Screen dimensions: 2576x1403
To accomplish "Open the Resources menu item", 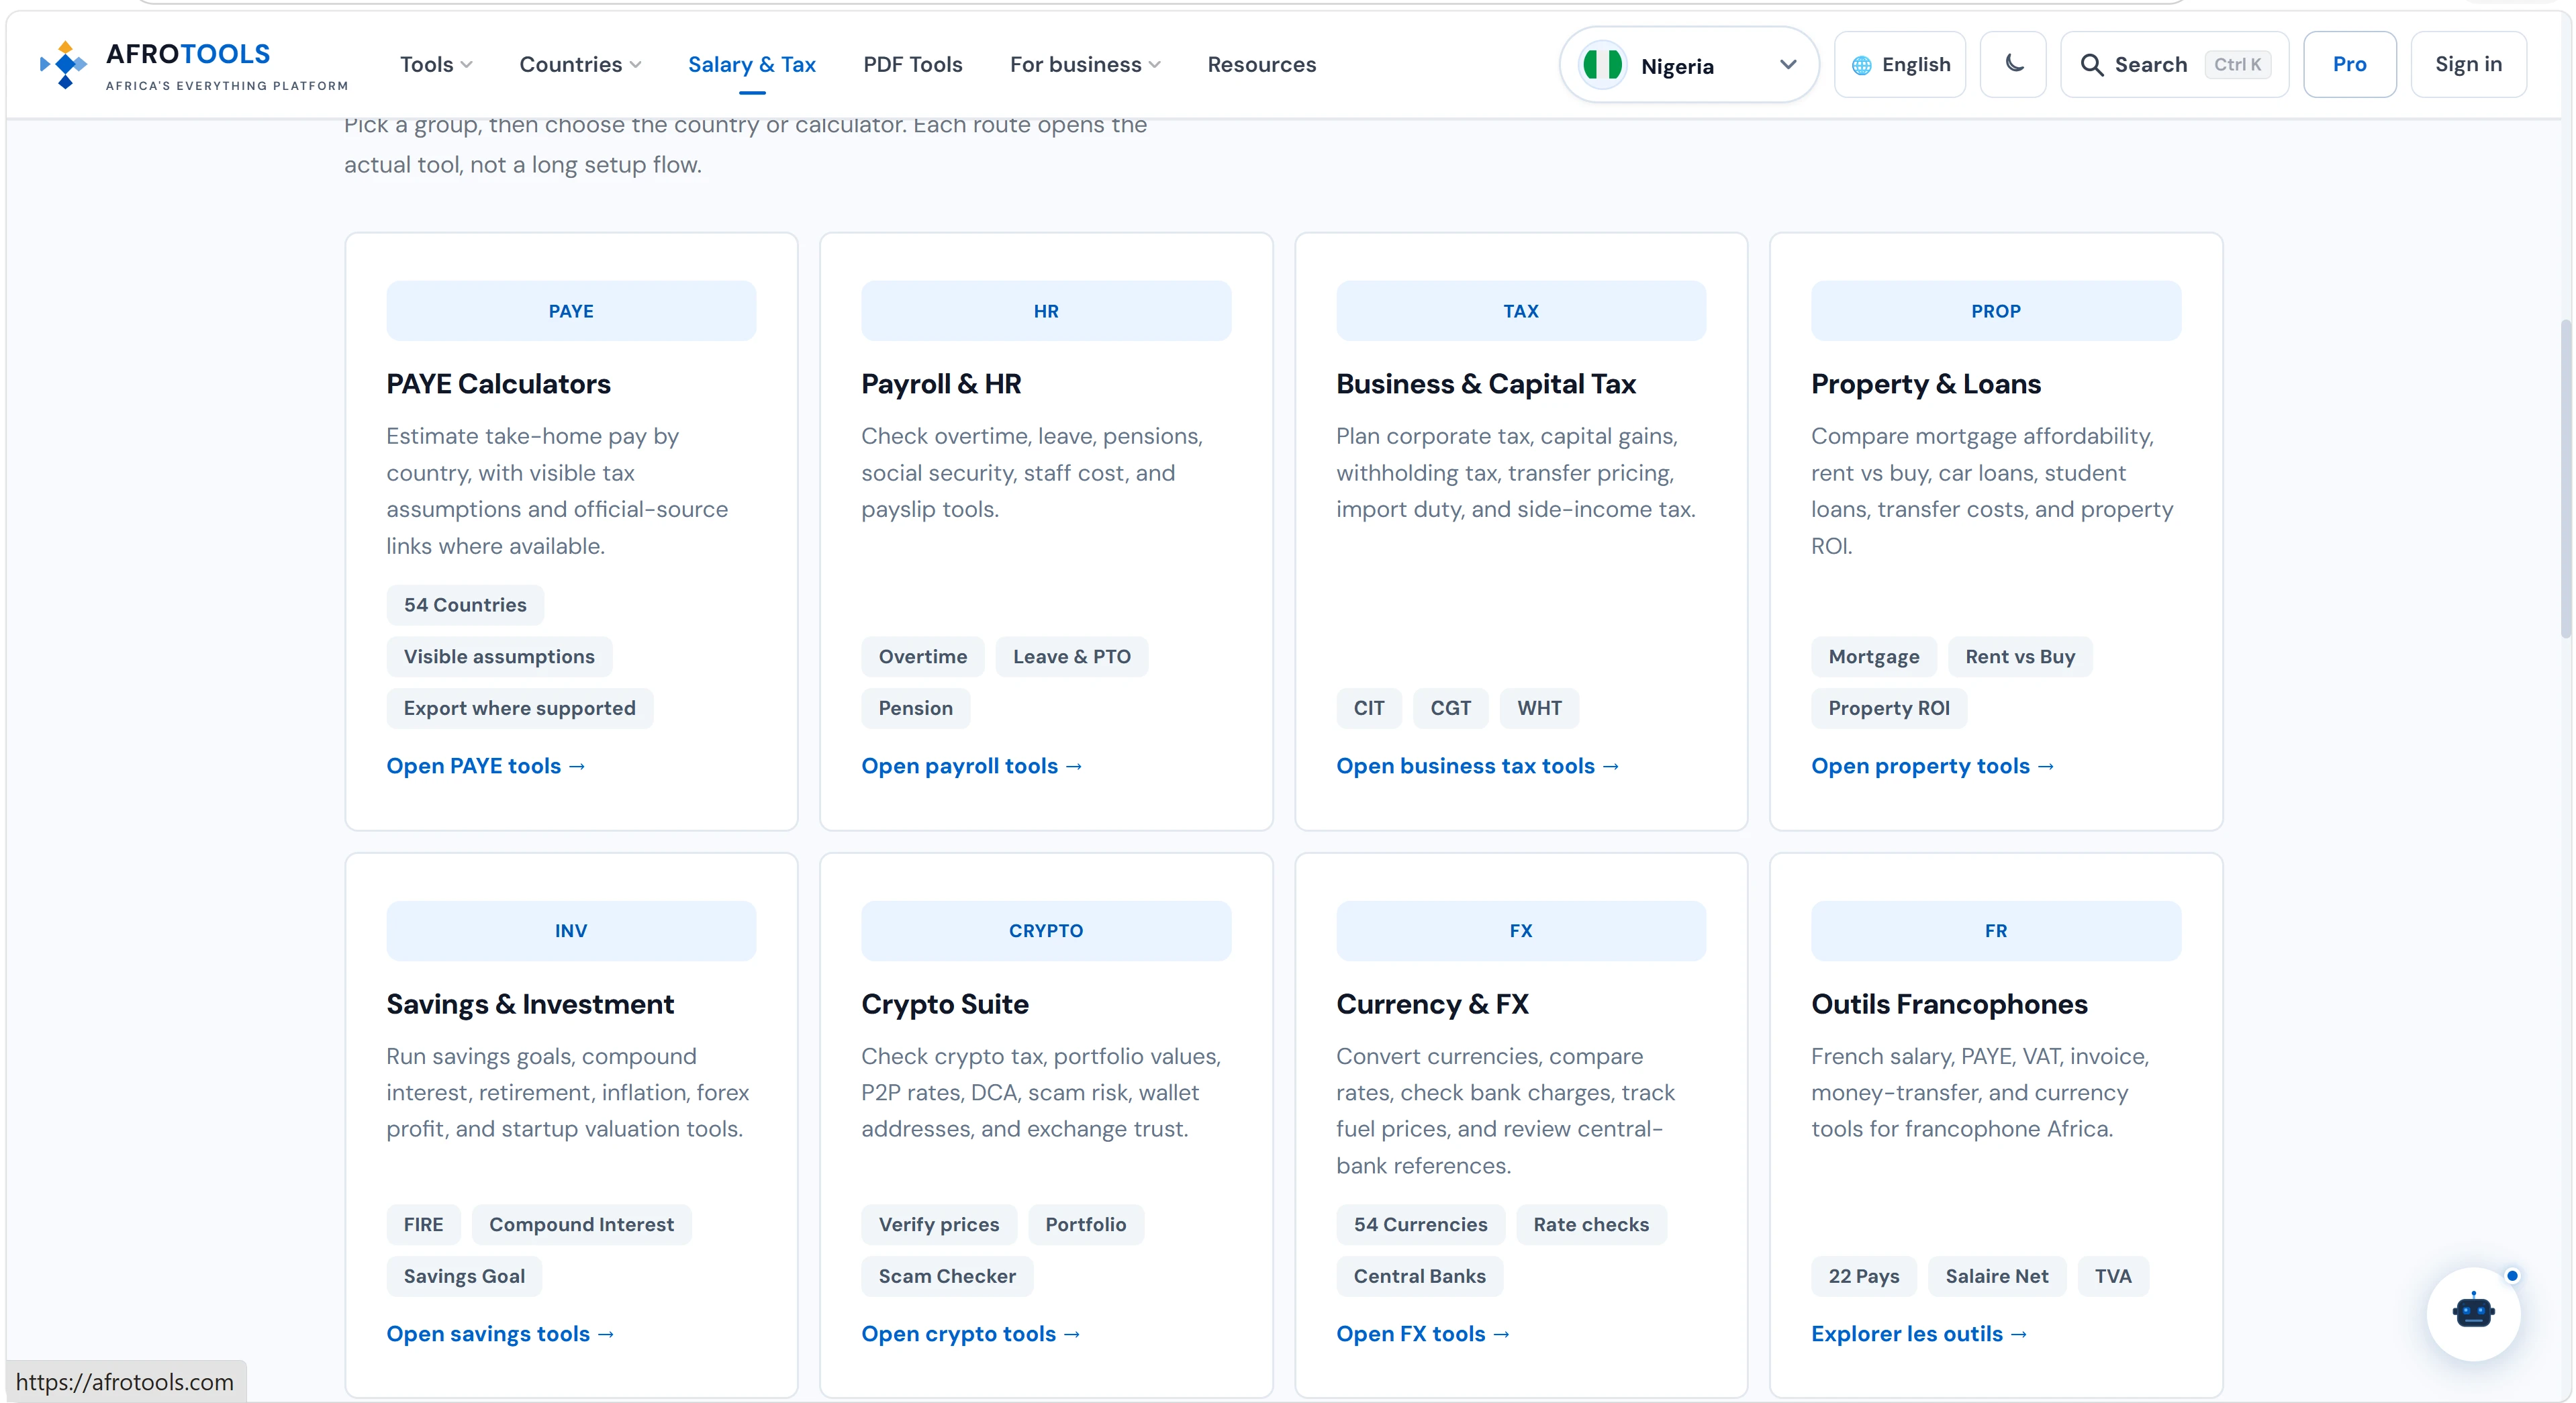I will (1262, 65).
